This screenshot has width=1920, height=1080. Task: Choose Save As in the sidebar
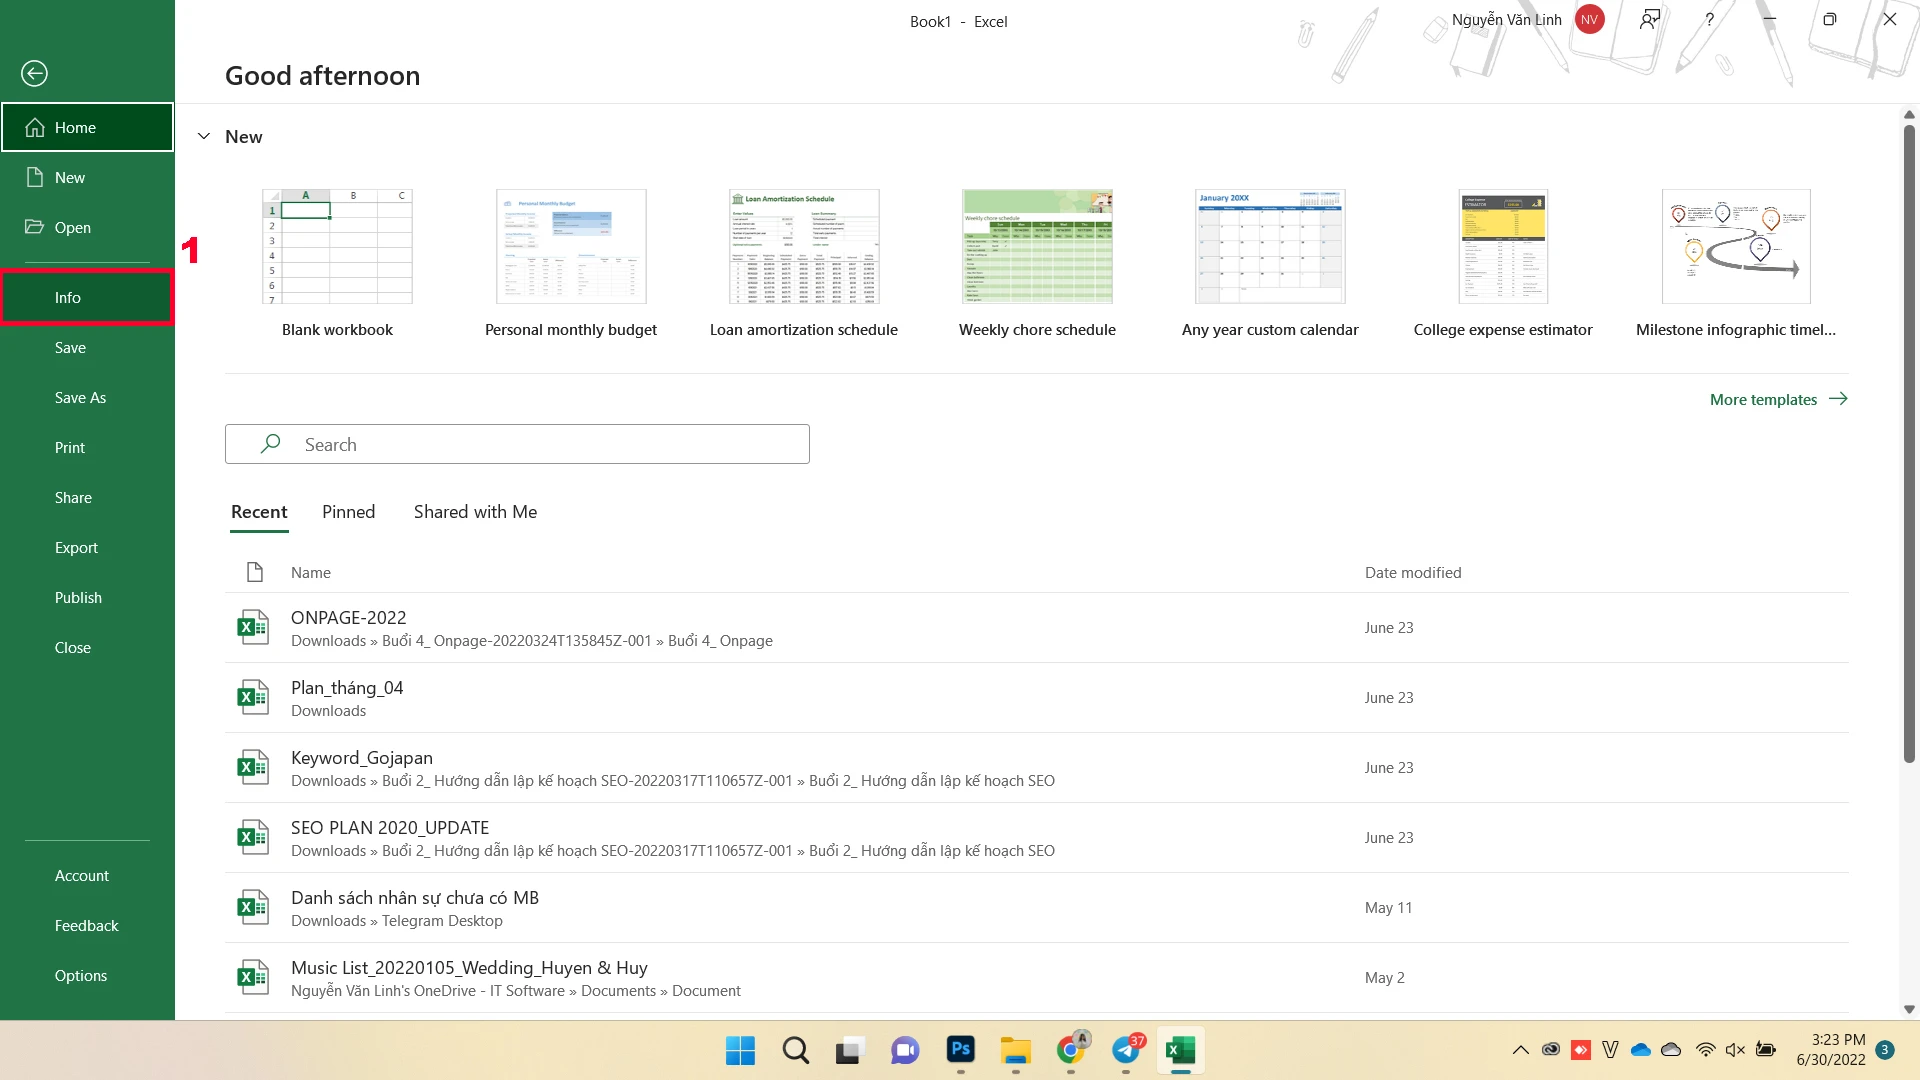tap(87, 397)
